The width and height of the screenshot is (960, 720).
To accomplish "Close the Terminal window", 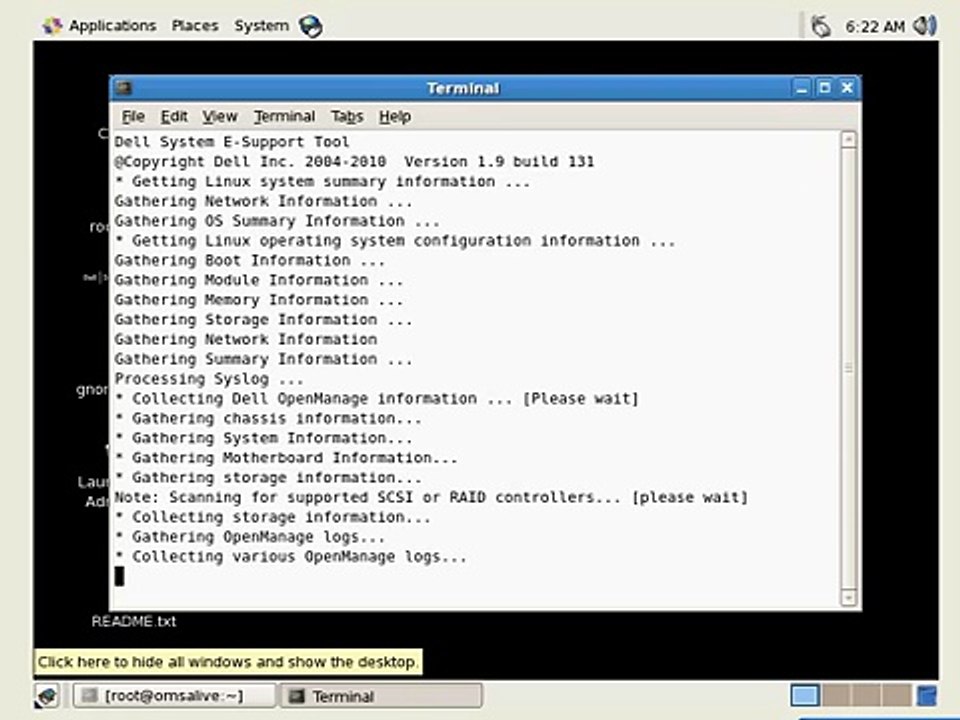I will tap(847, 88).
